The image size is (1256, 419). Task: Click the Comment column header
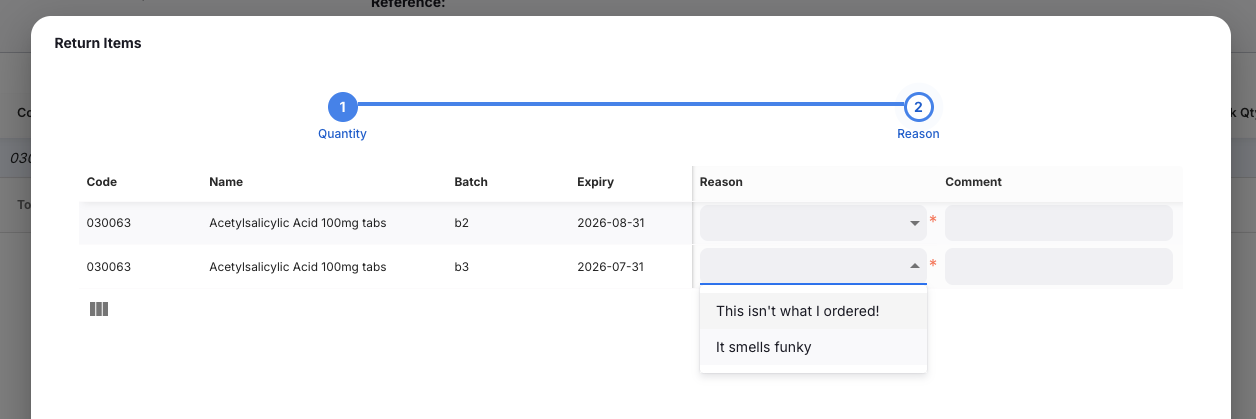(x=973, y=182)
